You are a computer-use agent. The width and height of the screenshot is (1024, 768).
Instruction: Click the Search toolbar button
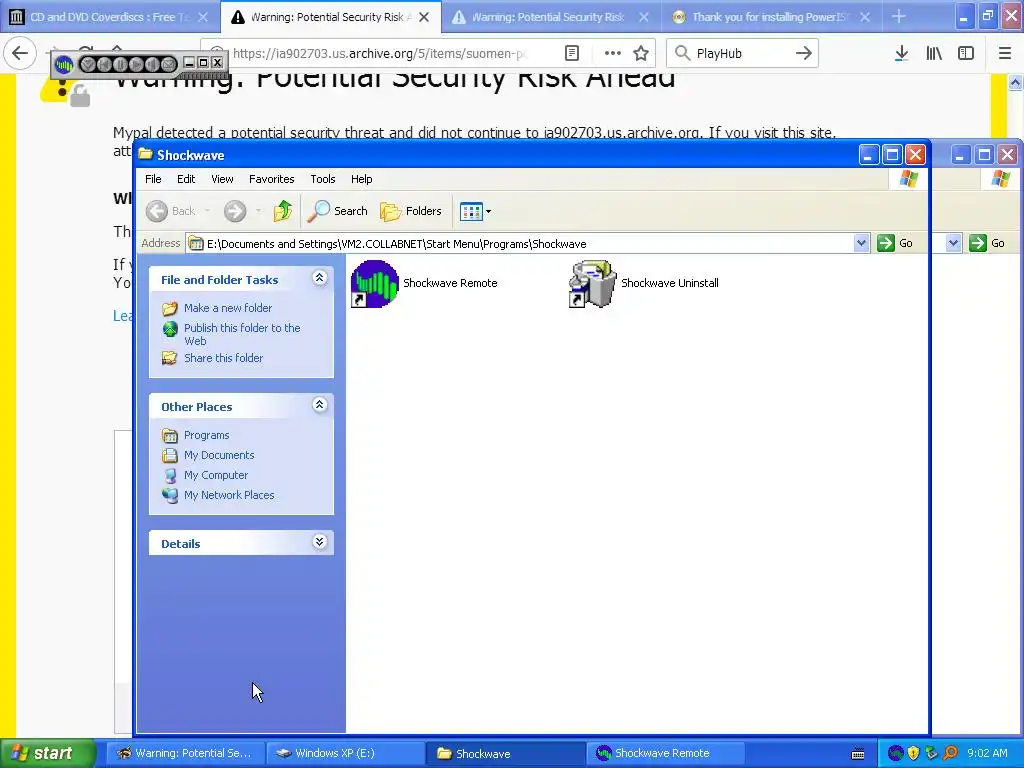click(x=338, y=211)
